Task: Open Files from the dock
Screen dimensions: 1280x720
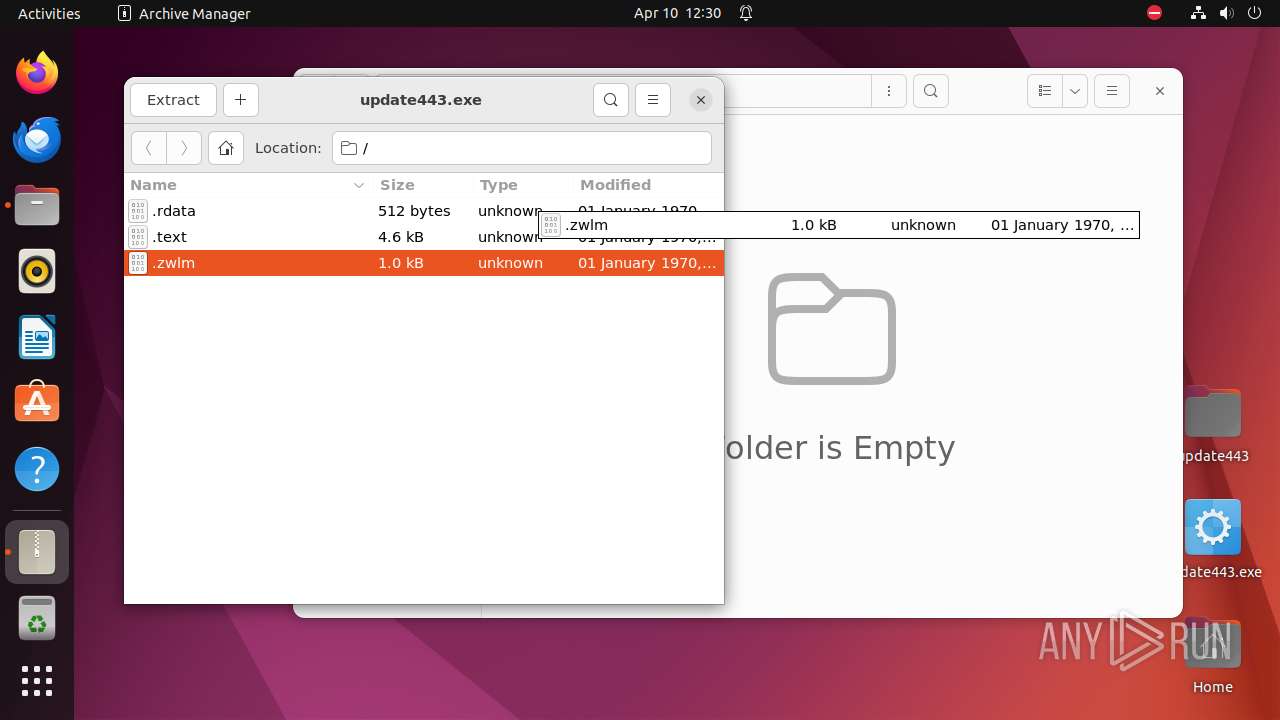Action: pos(37,205)
